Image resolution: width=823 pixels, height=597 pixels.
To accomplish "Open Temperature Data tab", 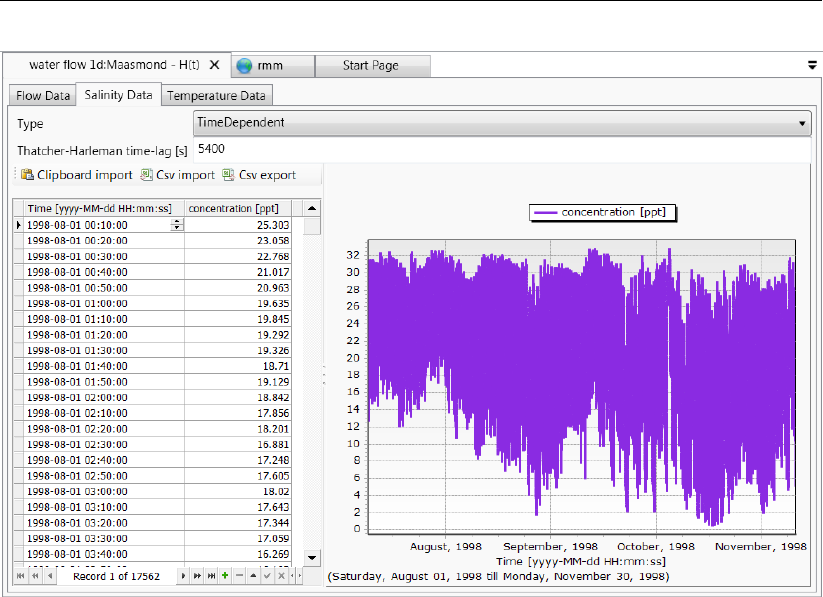I will pyautogui.click(x=216, y=96).
